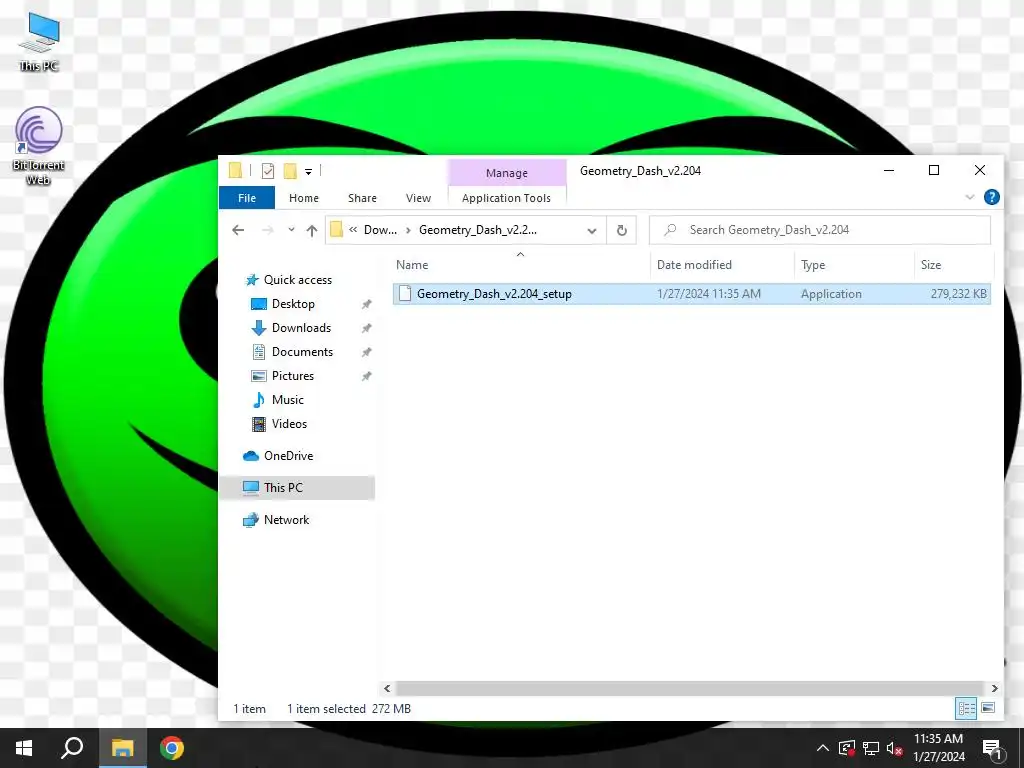1024x768 pixels.
Task: Switch to the View ribbon tab
Action: [x=418, y=198]
